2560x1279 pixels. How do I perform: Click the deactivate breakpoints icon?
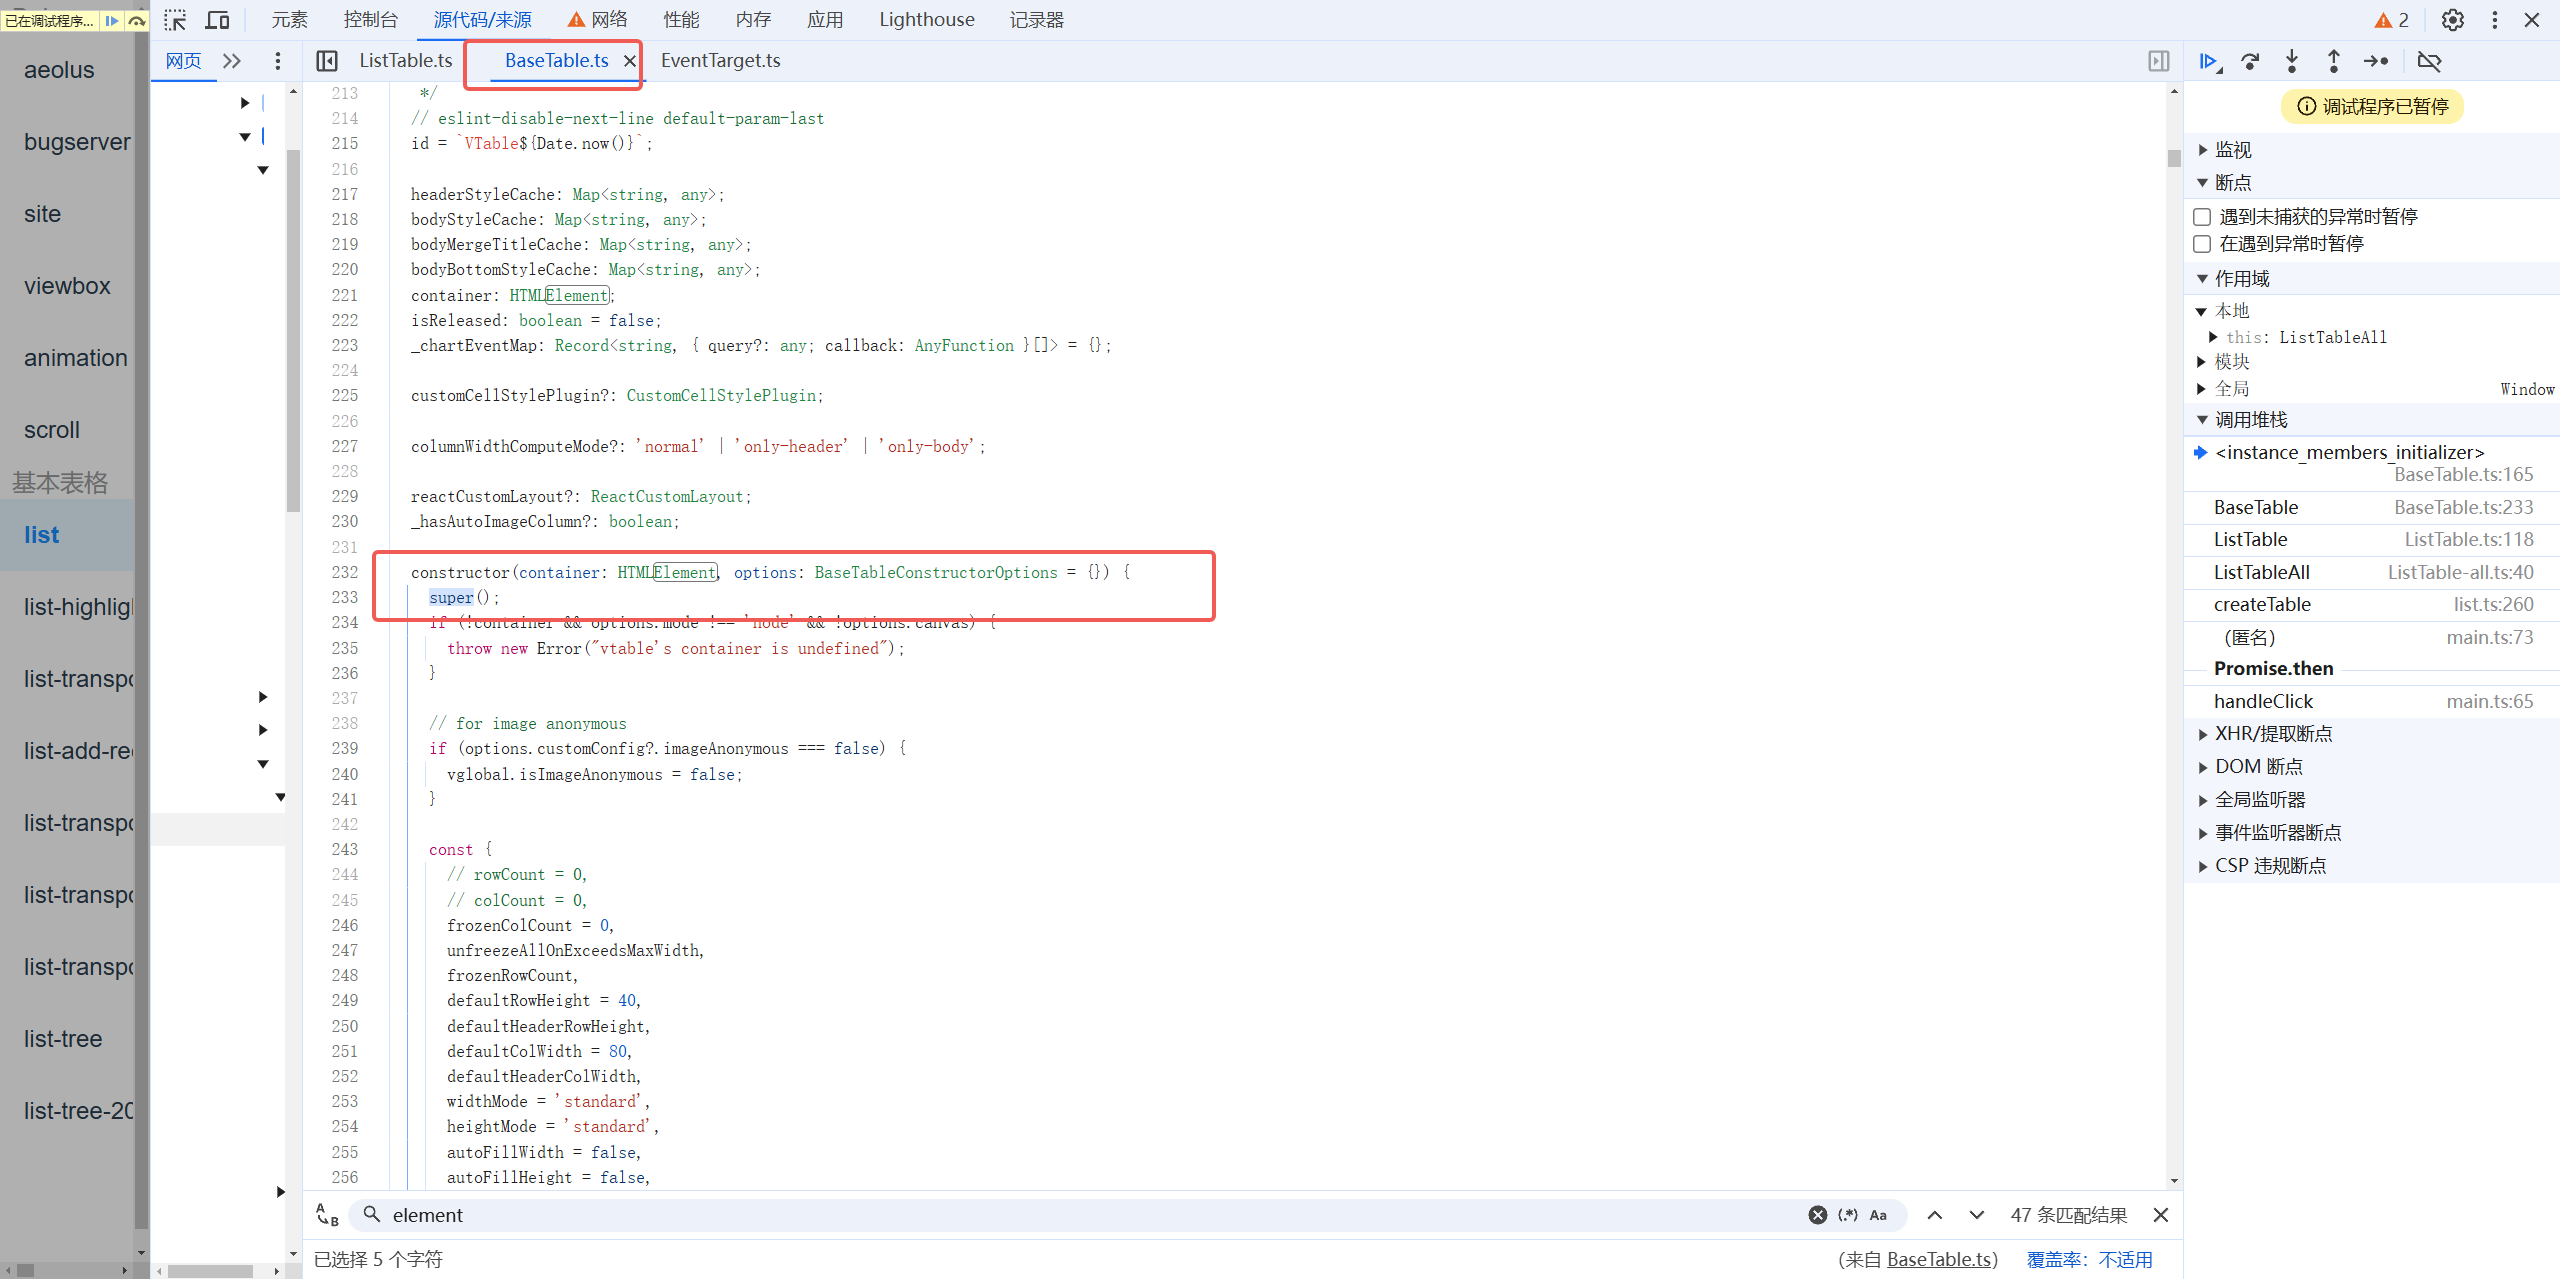(2429, 62)
